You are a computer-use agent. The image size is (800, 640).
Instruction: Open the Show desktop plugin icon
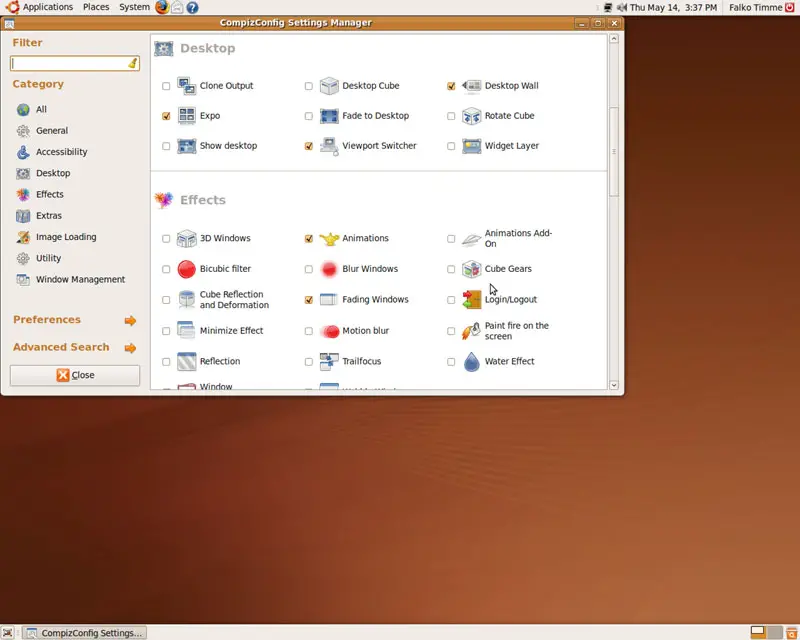point(186,146)
